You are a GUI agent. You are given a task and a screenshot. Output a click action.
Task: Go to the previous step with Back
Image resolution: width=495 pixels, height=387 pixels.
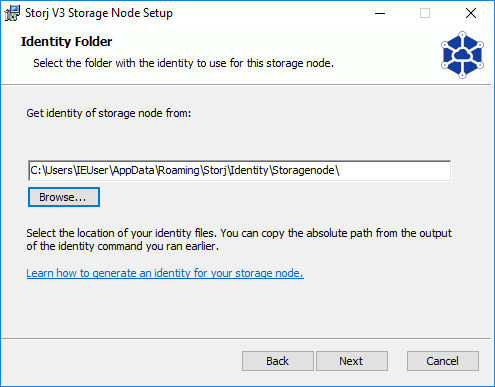[x=278, y=361]
